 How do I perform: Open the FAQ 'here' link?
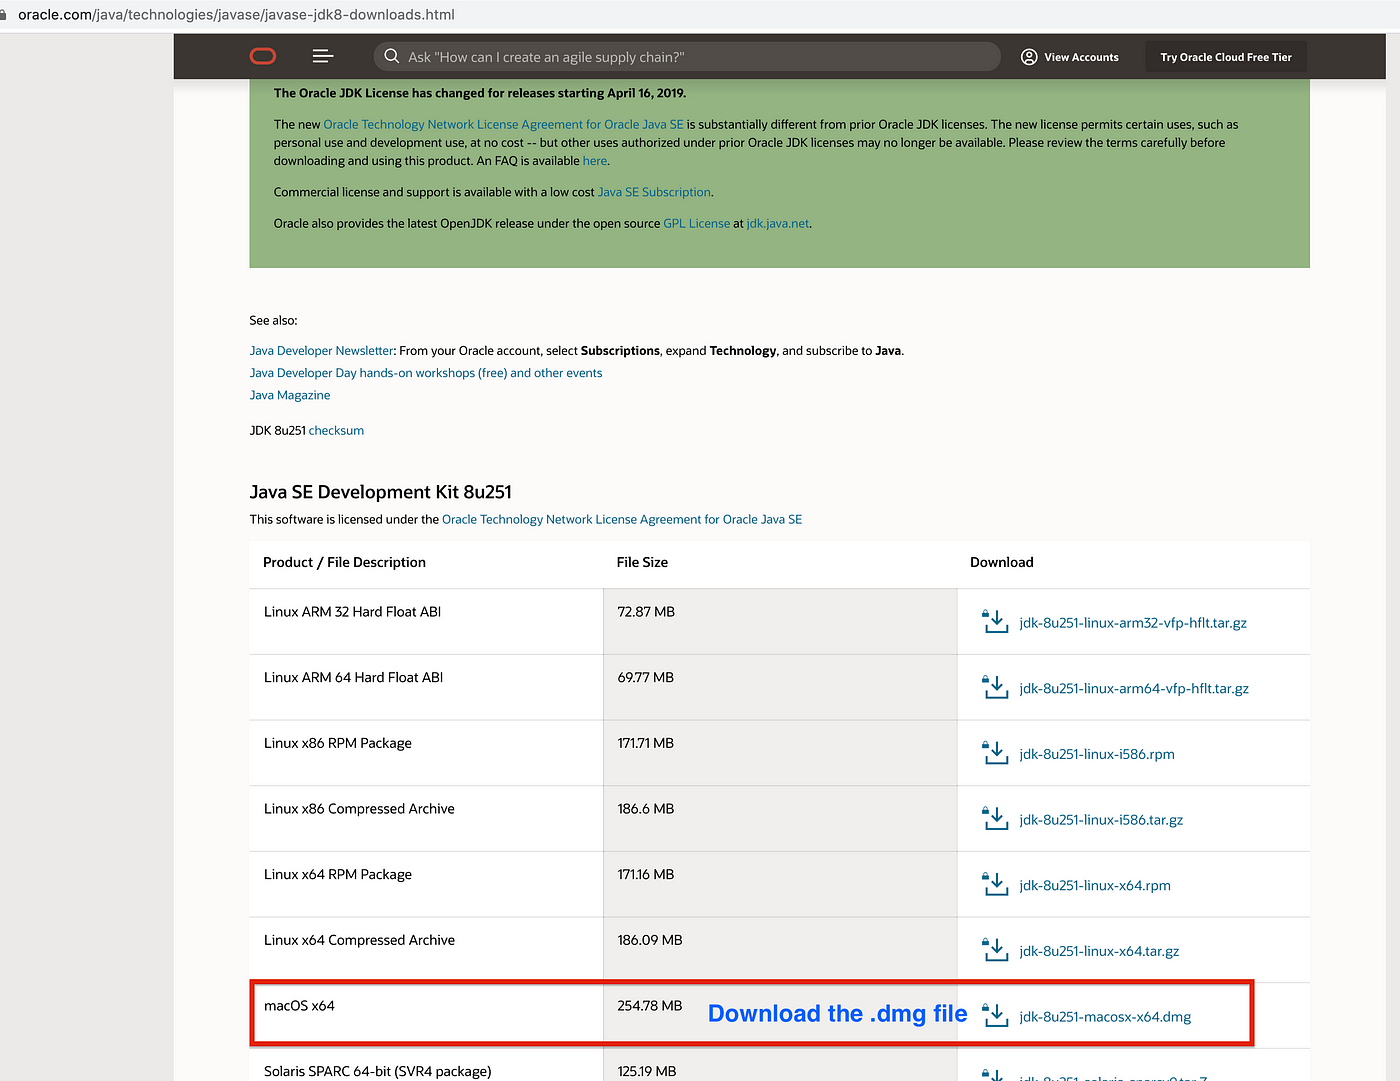[x=595, y=160]
